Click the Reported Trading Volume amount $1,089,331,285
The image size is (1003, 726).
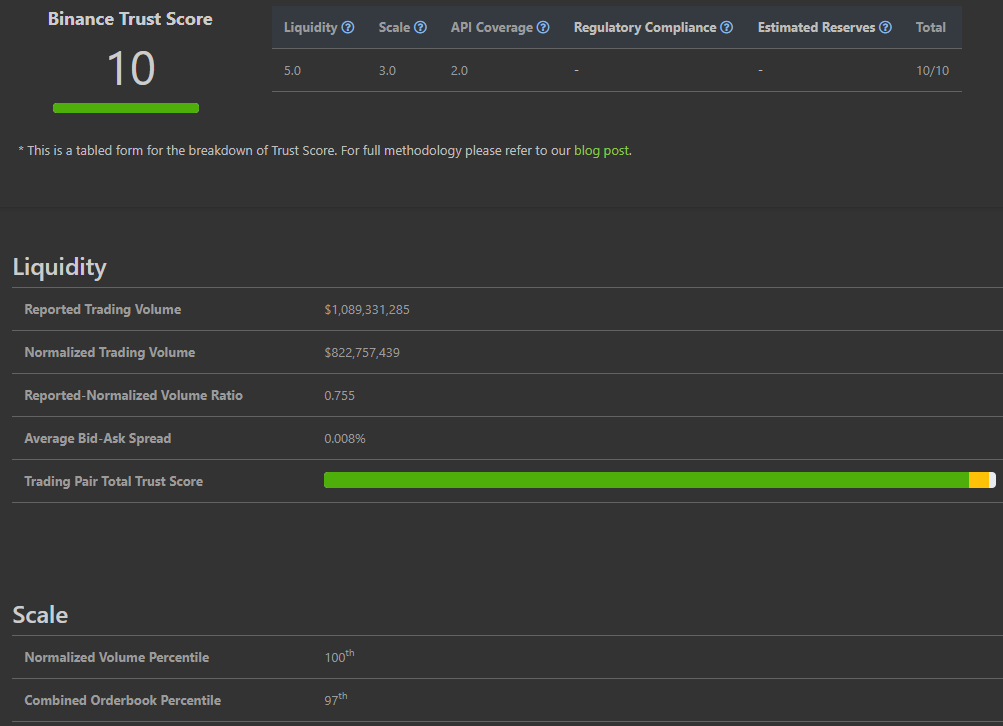tap(367, 310)
